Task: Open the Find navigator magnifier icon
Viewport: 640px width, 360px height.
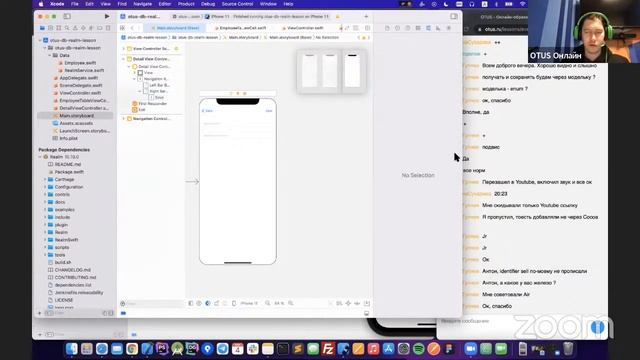Action: [x=67, y=28]
